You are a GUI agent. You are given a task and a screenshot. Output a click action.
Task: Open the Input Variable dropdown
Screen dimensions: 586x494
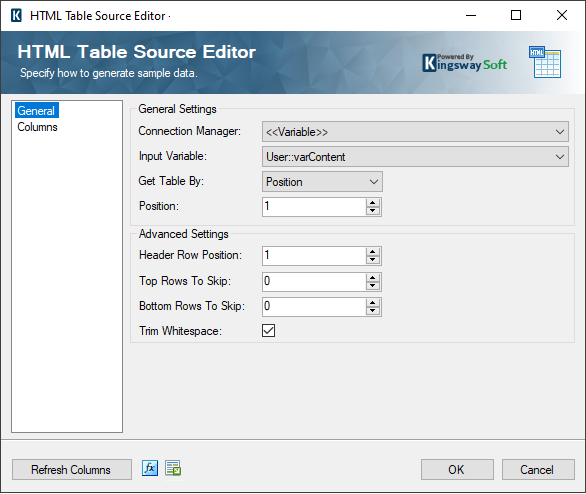(415, 157)
